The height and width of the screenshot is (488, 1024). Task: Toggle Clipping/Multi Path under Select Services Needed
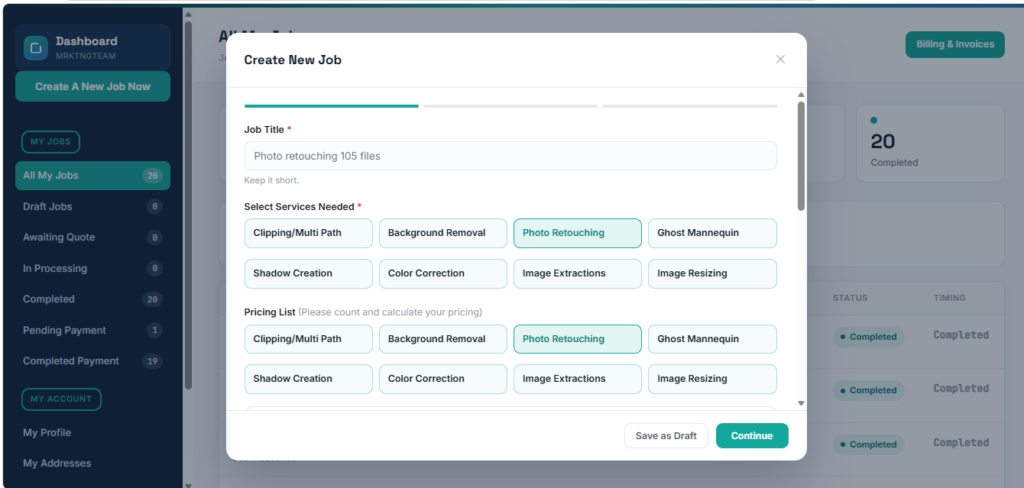308,233
